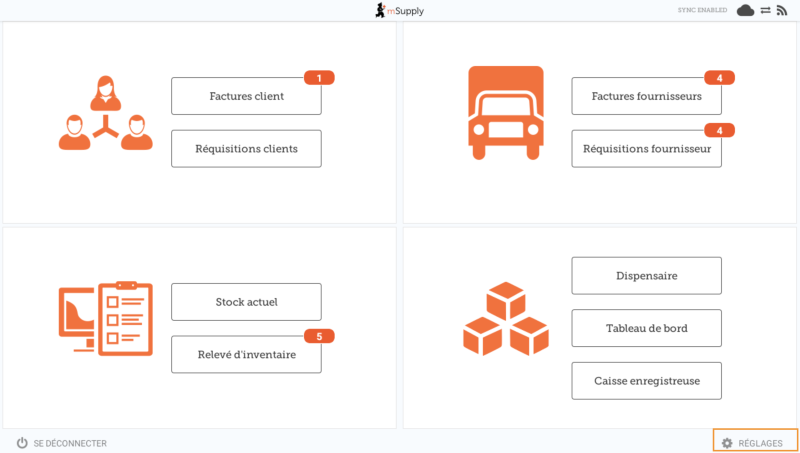Open Factures client
This screenshot has width=800, height=453.
246,97
